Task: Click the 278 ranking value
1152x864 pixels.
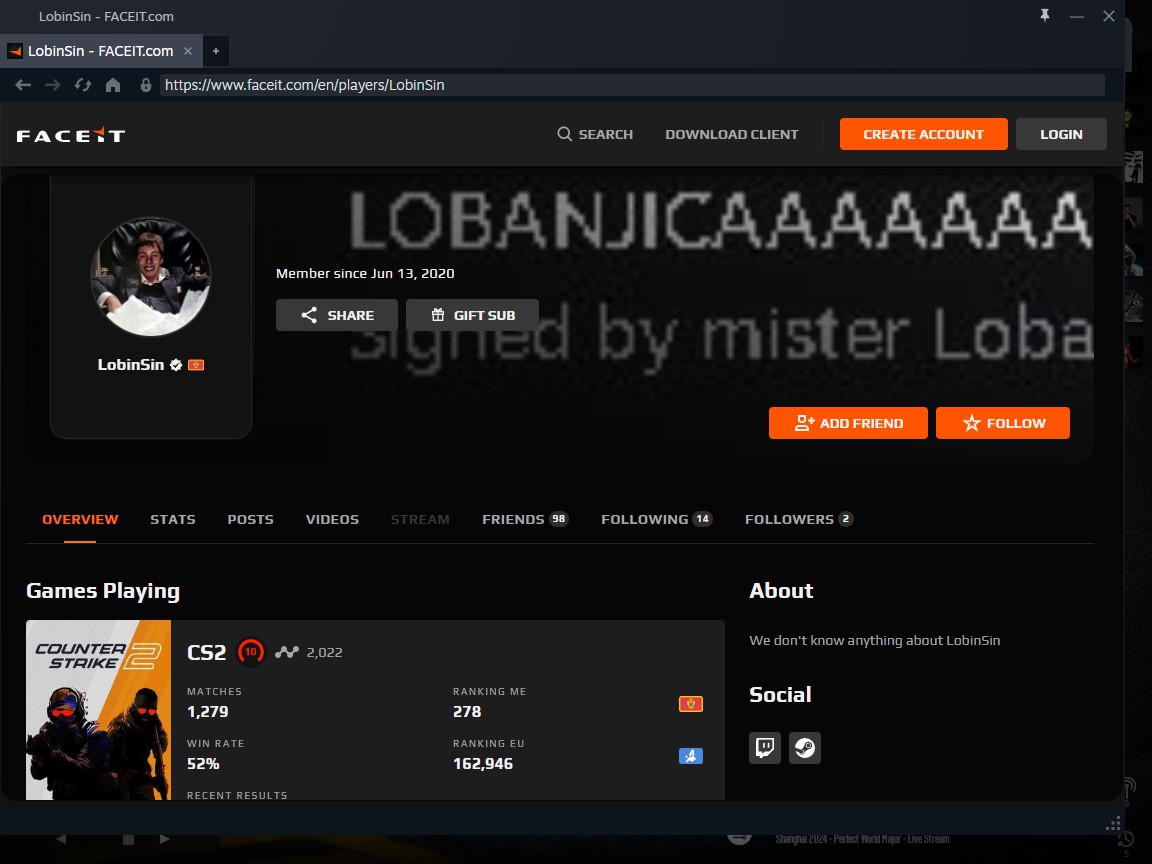Action: 467,711
